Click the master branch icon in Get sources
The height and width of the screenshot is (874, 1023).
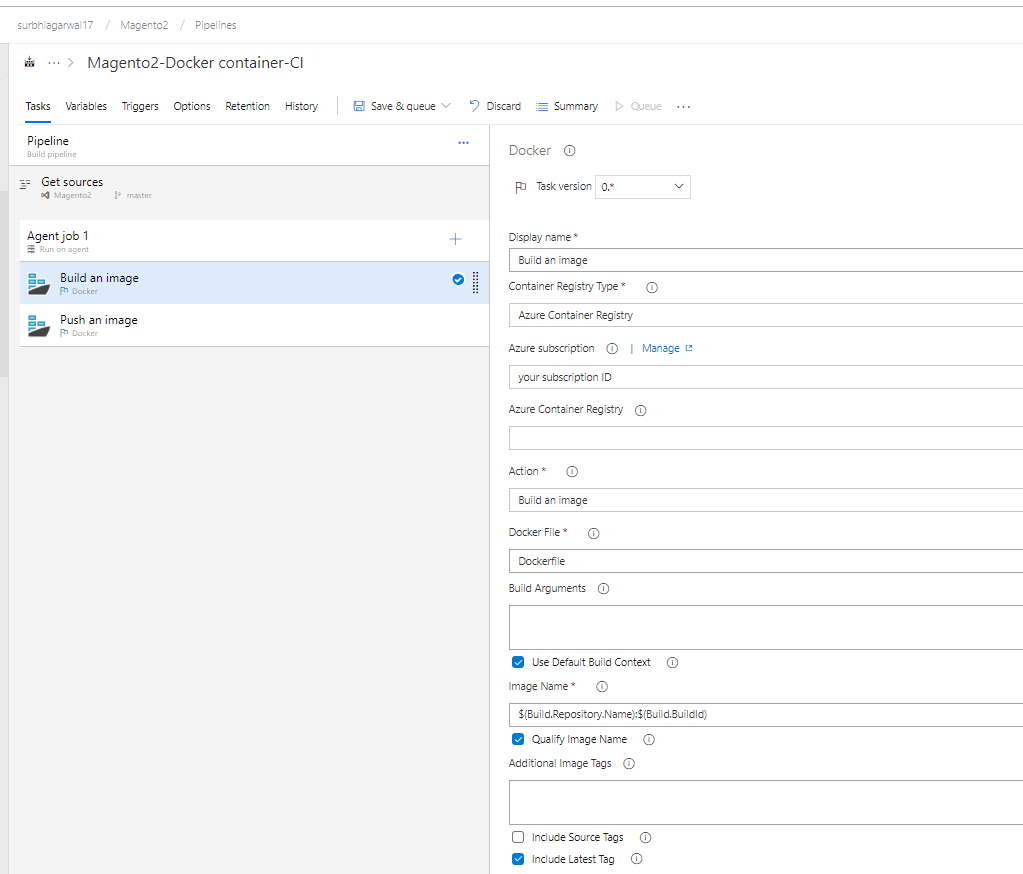(x=116, y=195)
